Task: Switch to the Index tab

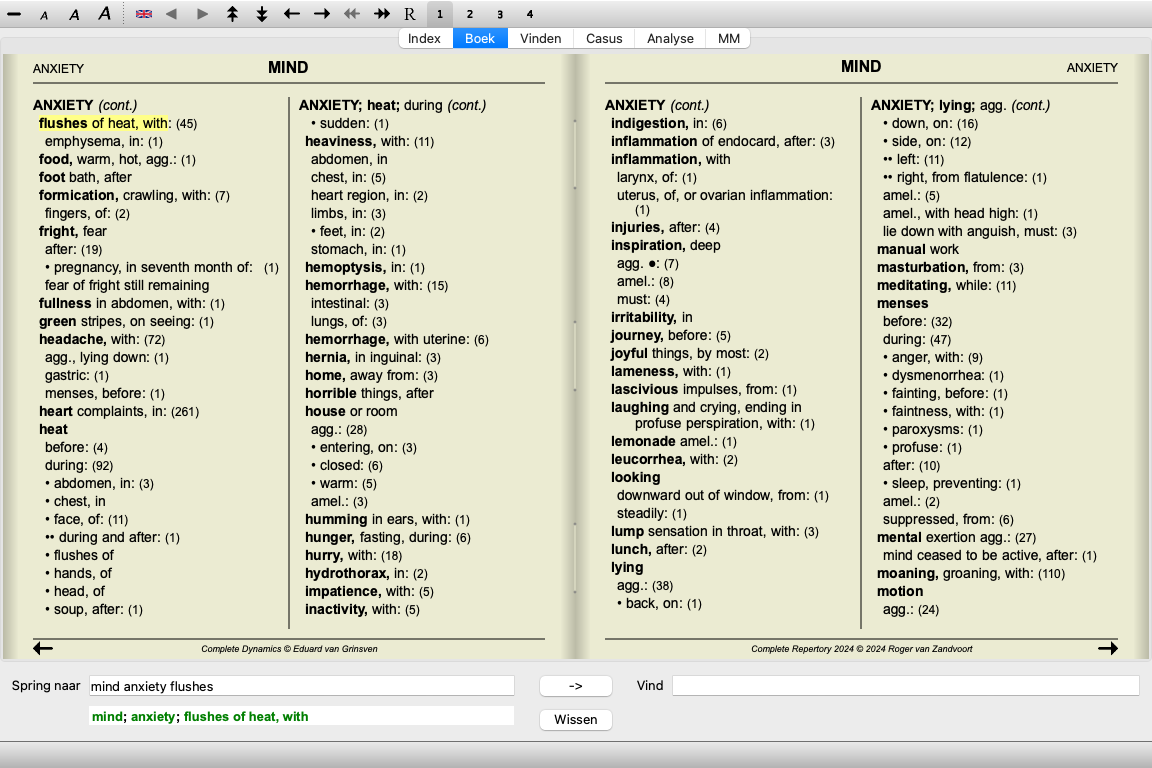Action: coord(425,39)
